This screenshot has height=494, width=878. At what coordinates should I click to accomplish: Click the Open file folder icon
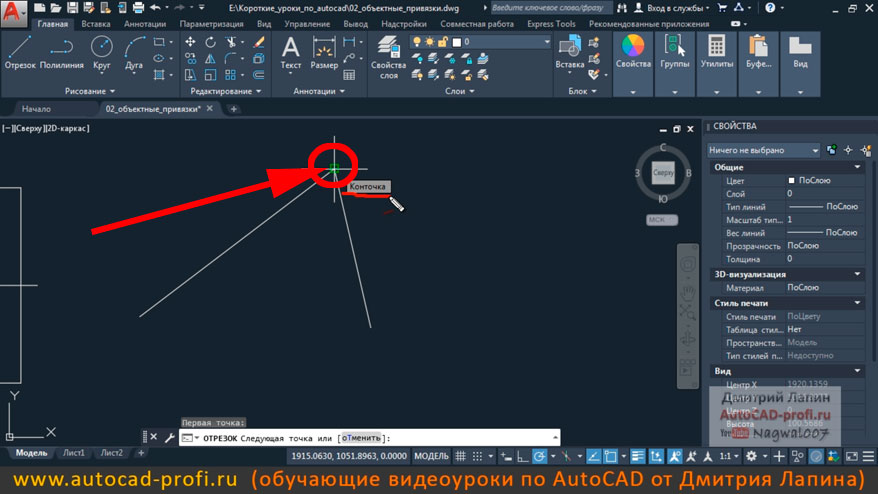(x=55, y=8)
